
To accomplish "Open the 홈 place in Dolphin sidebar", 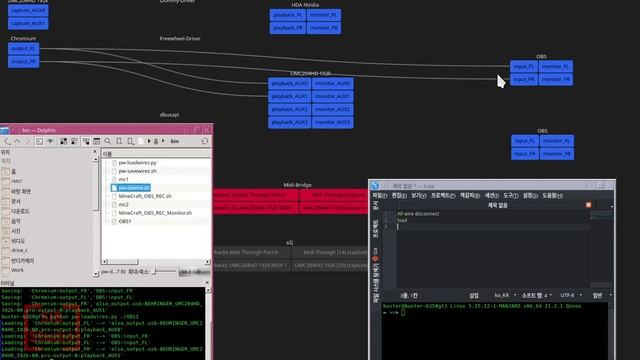I will click(13, 171).
